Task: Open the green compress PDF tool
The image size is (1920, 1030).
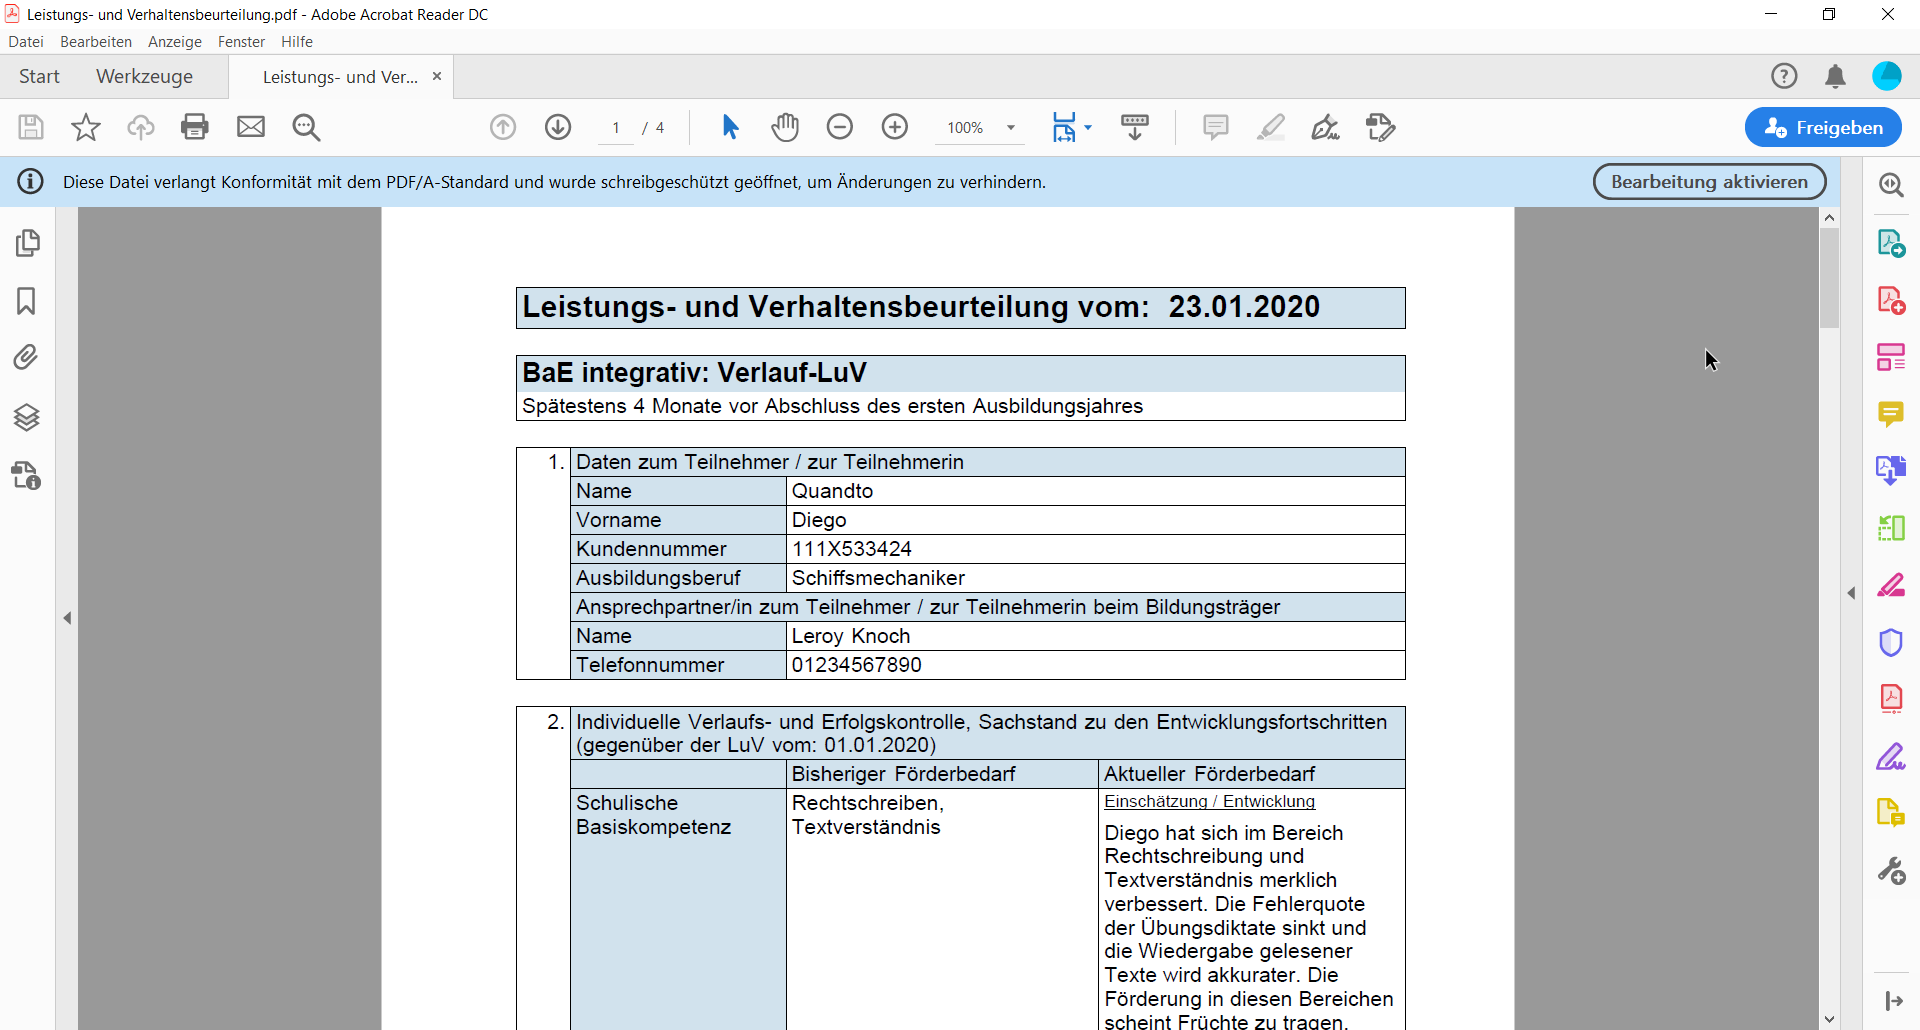Action: tap(1891, 528)
